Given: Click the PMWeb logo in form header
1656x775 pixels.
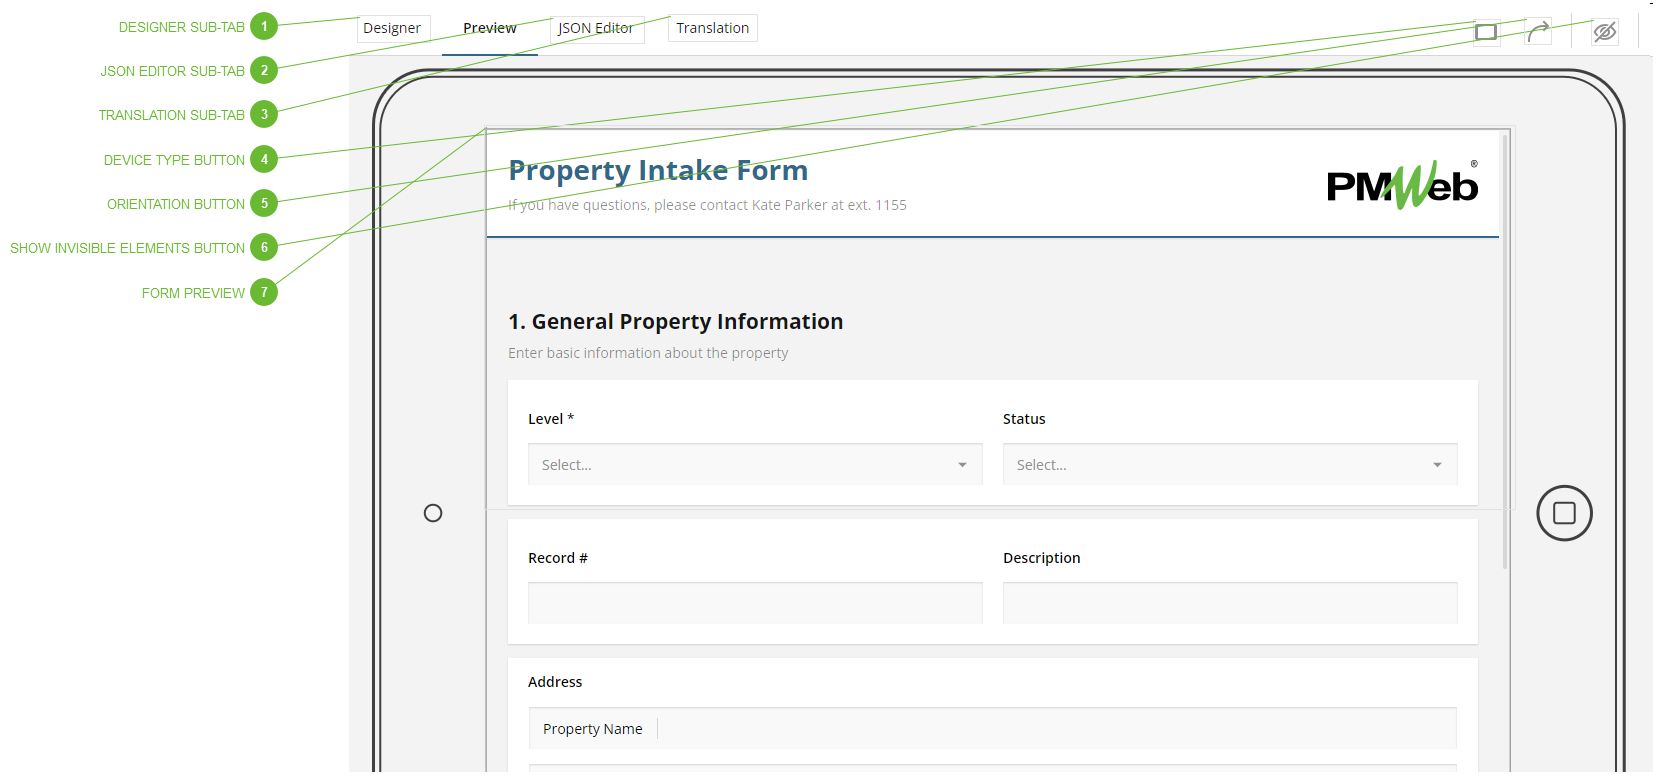Looking at the screenshot, I should (x=1401, y=185).
